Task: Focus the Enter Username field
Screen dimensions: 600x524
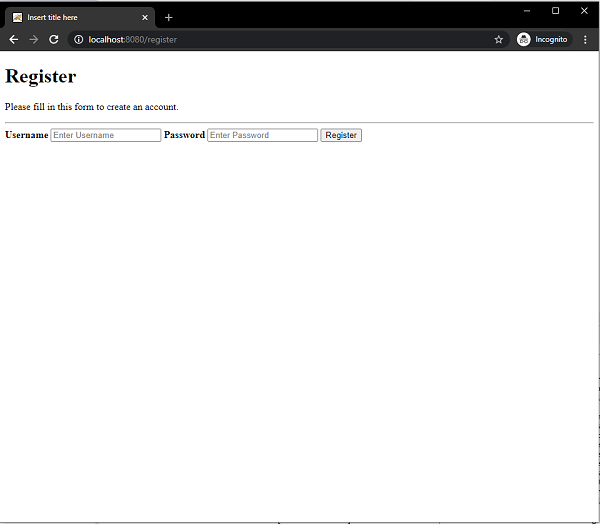Action: (x=105, y=135)
